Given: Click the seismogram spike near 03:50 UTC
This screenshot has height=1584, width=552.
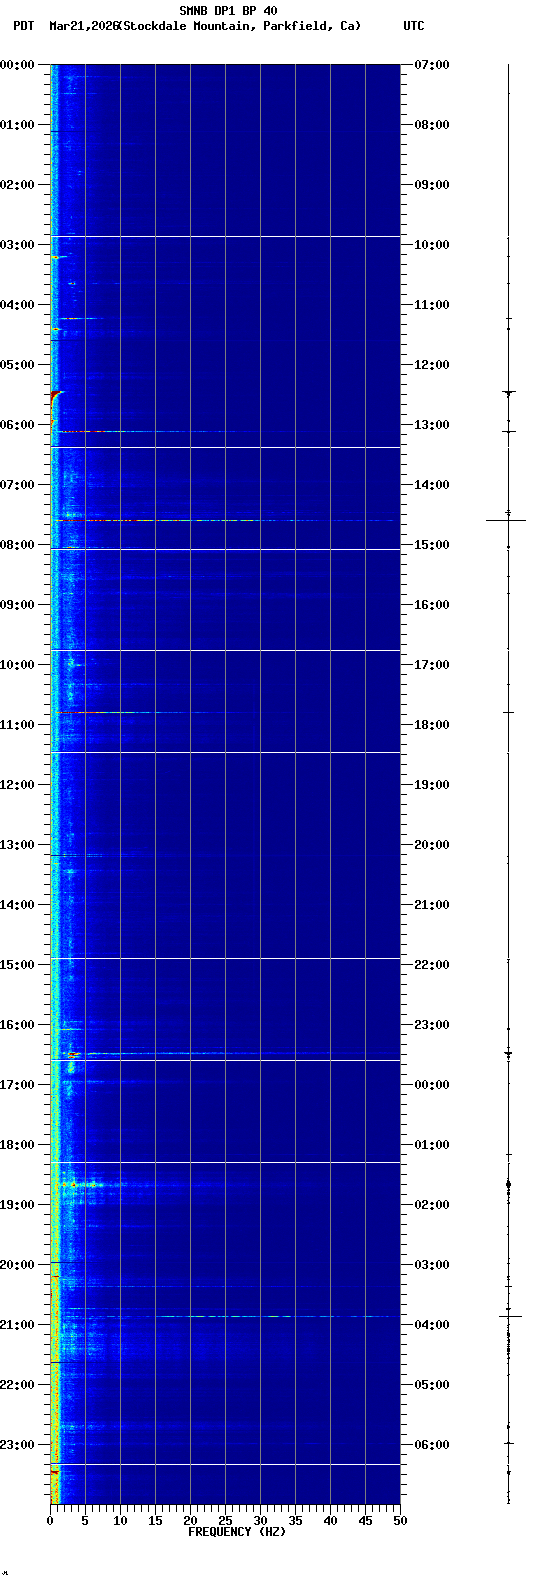Looking at the screenshot, I should (x=510, y=1316).
